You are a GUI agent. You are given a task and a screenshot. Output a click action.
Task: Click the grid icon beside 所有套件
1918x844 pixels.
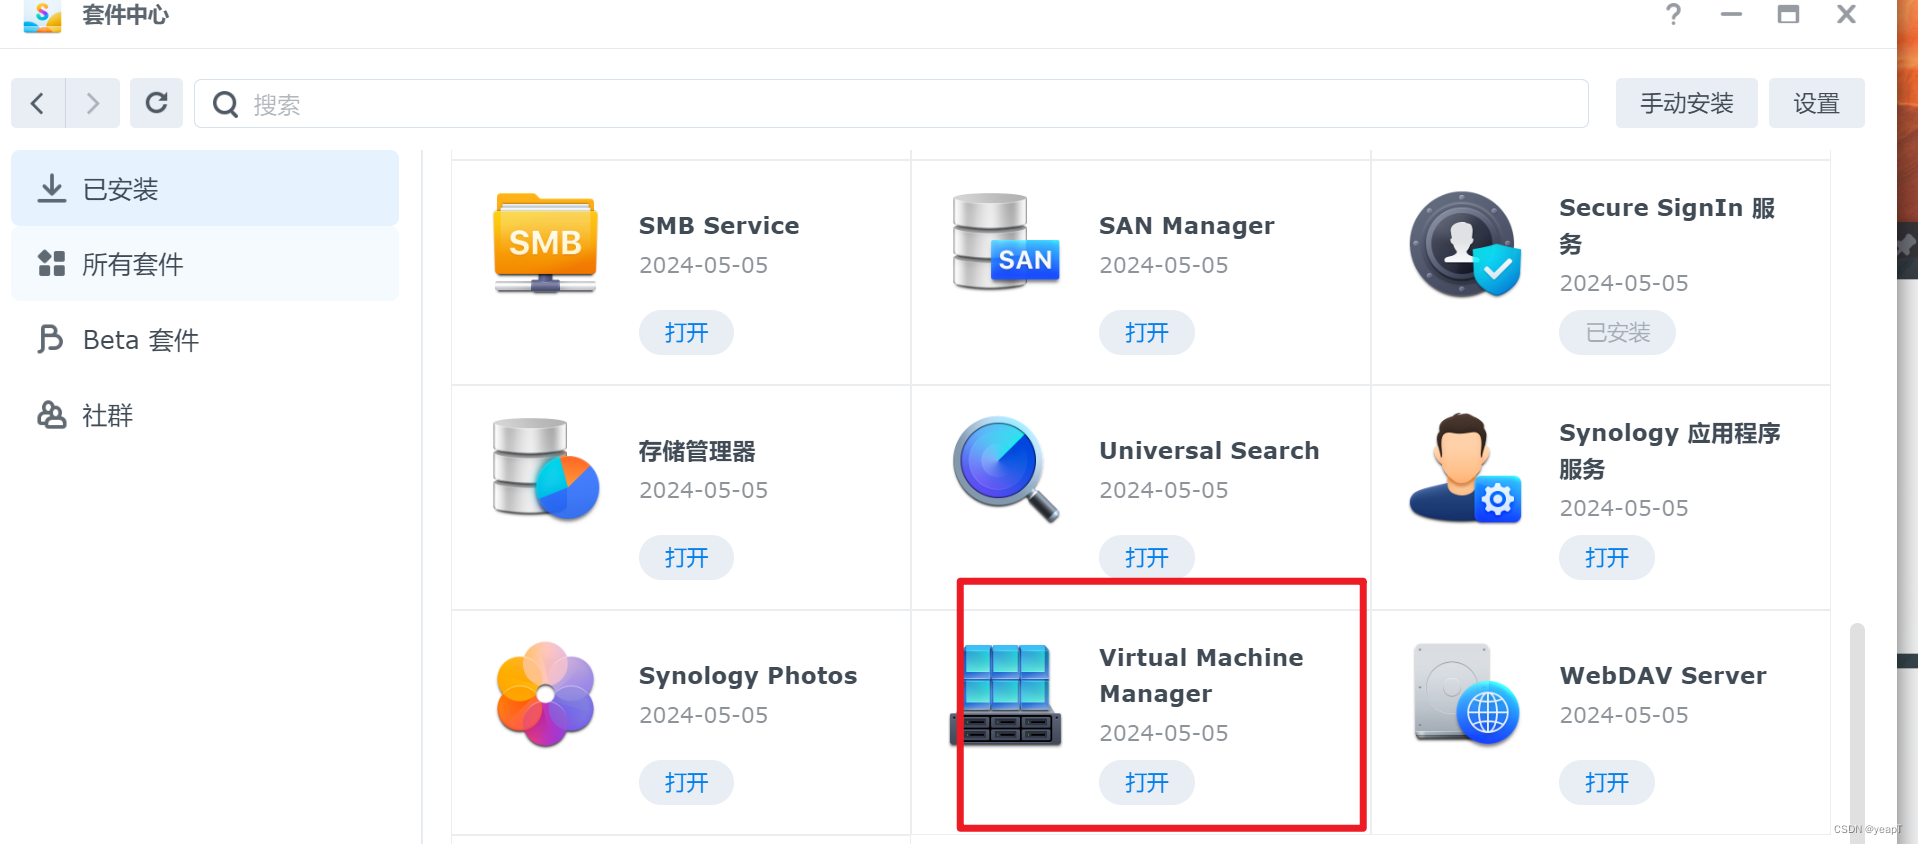[51, 263]
